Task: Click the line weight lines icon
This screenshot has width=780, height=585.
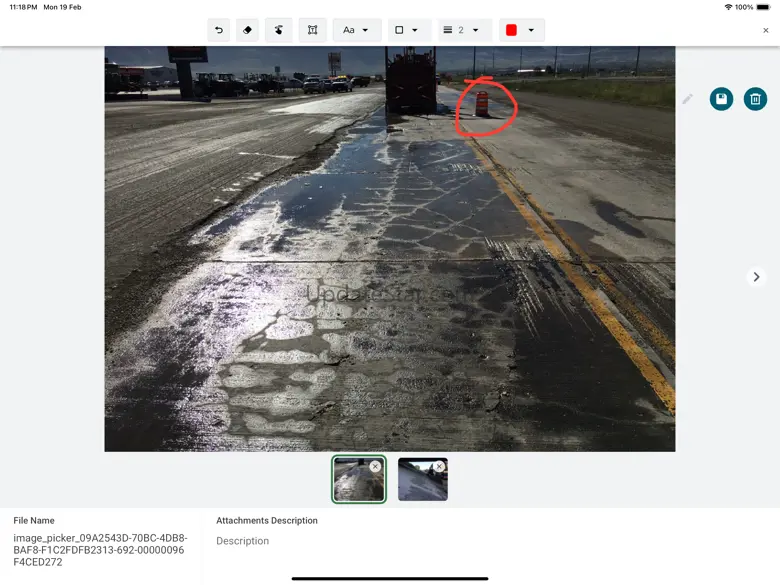Action: (448, 30)
